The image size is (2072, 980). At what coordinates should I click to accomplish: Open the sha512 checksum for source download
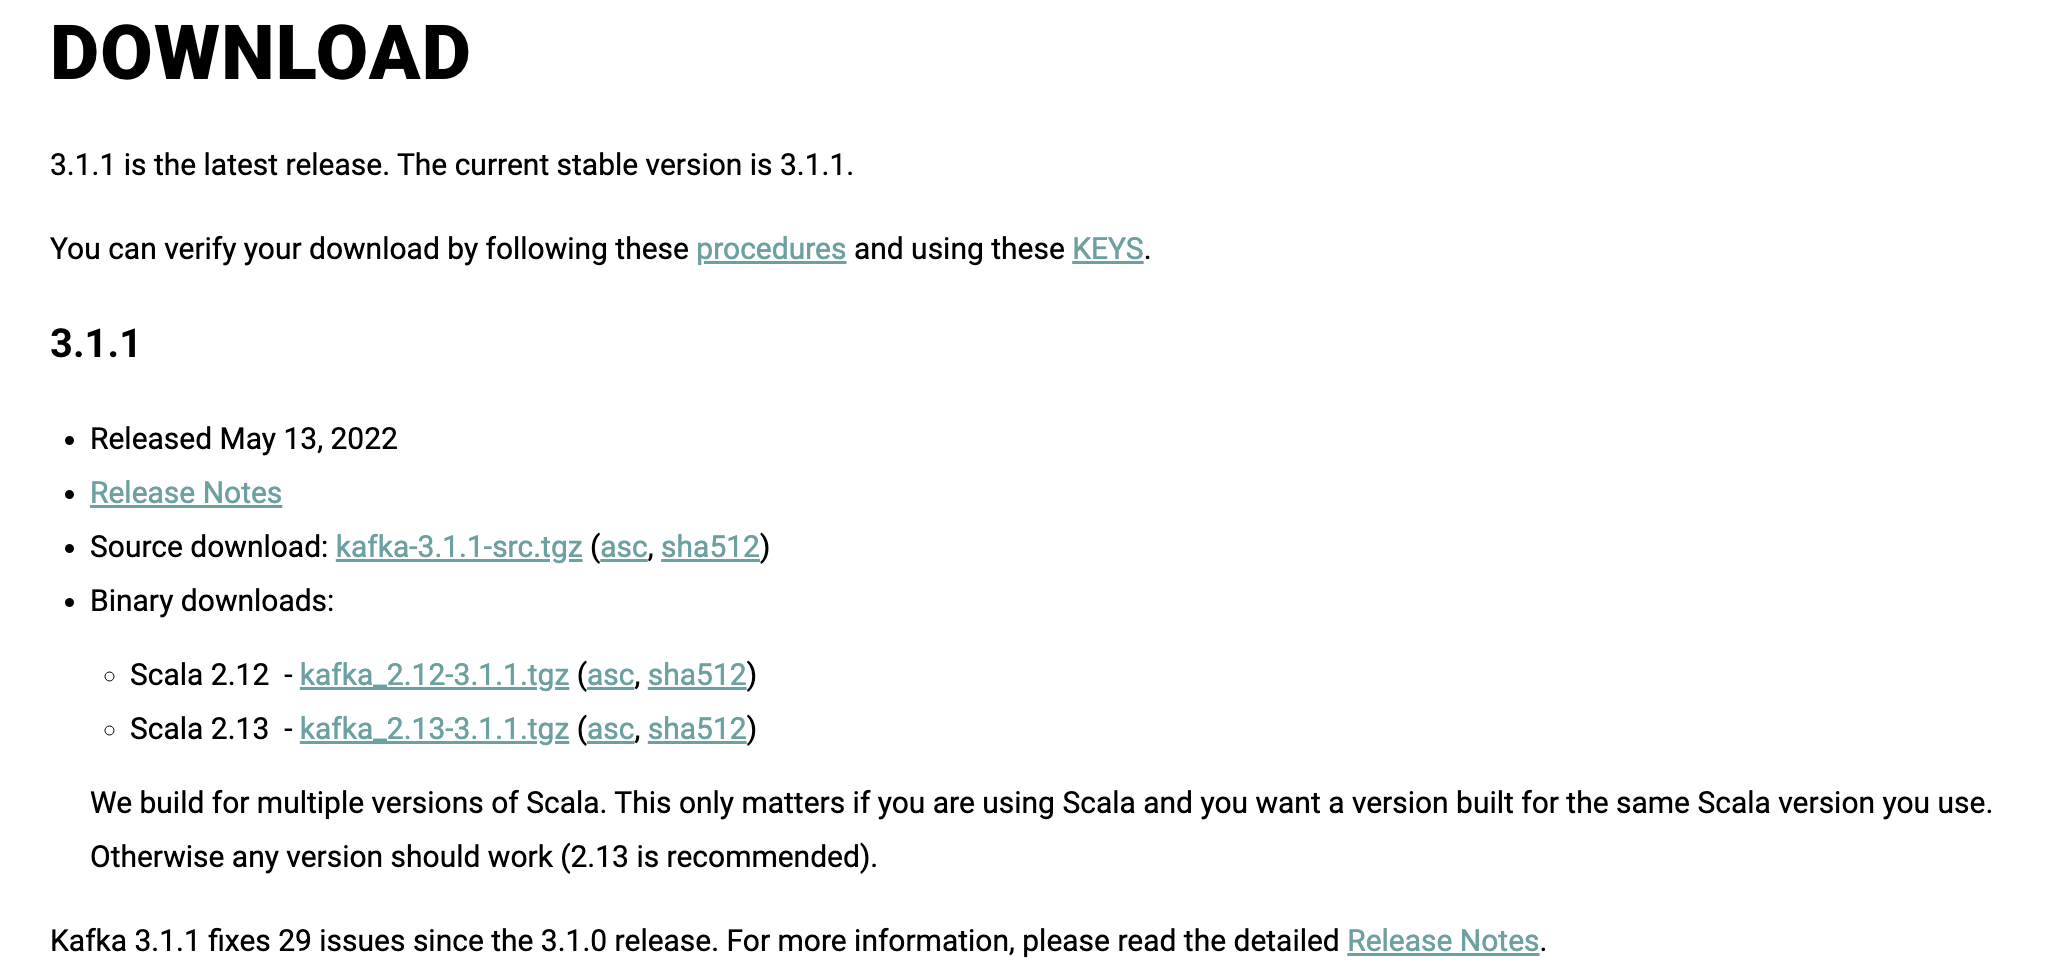tap(711, 547)
